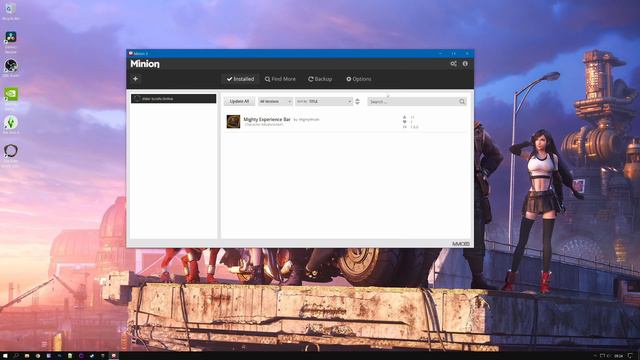640x360 pixels.
Task: Open the Windows Start menu
Action: coord(5,356)
